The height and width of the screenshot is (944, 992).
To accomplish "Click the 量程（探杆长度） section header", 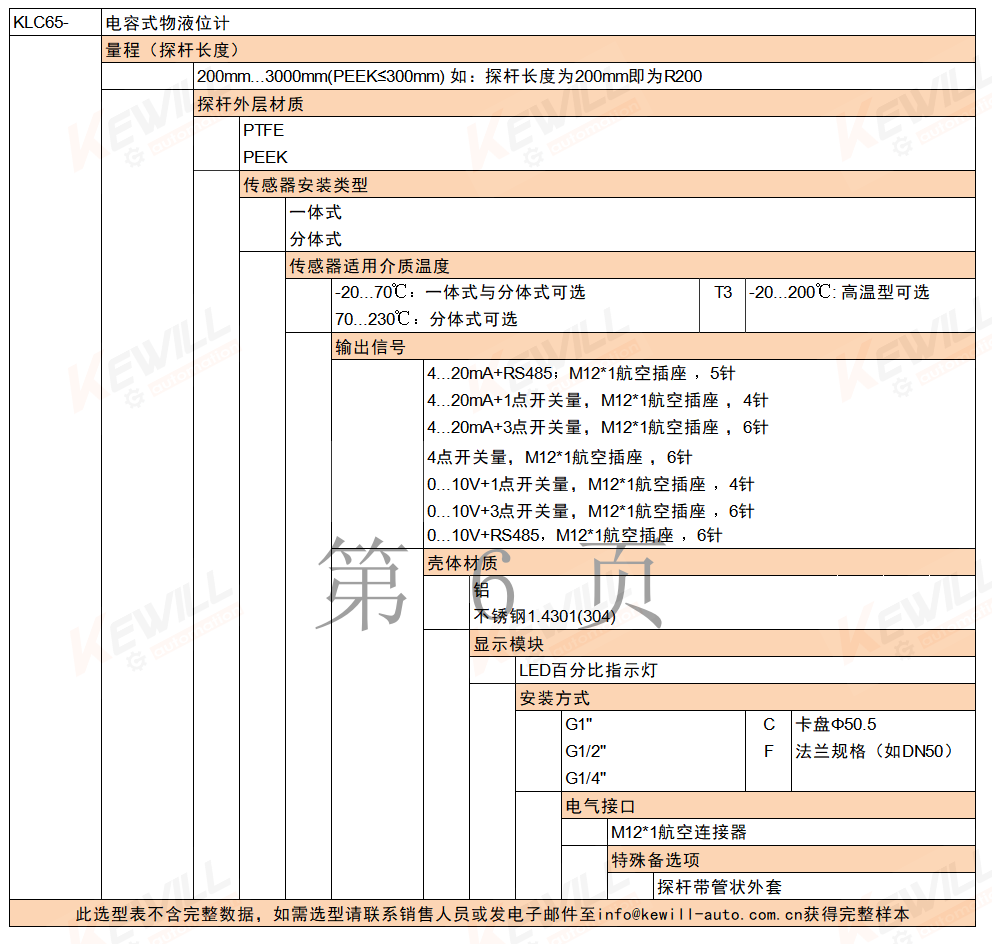I will (x=538, y=49).
